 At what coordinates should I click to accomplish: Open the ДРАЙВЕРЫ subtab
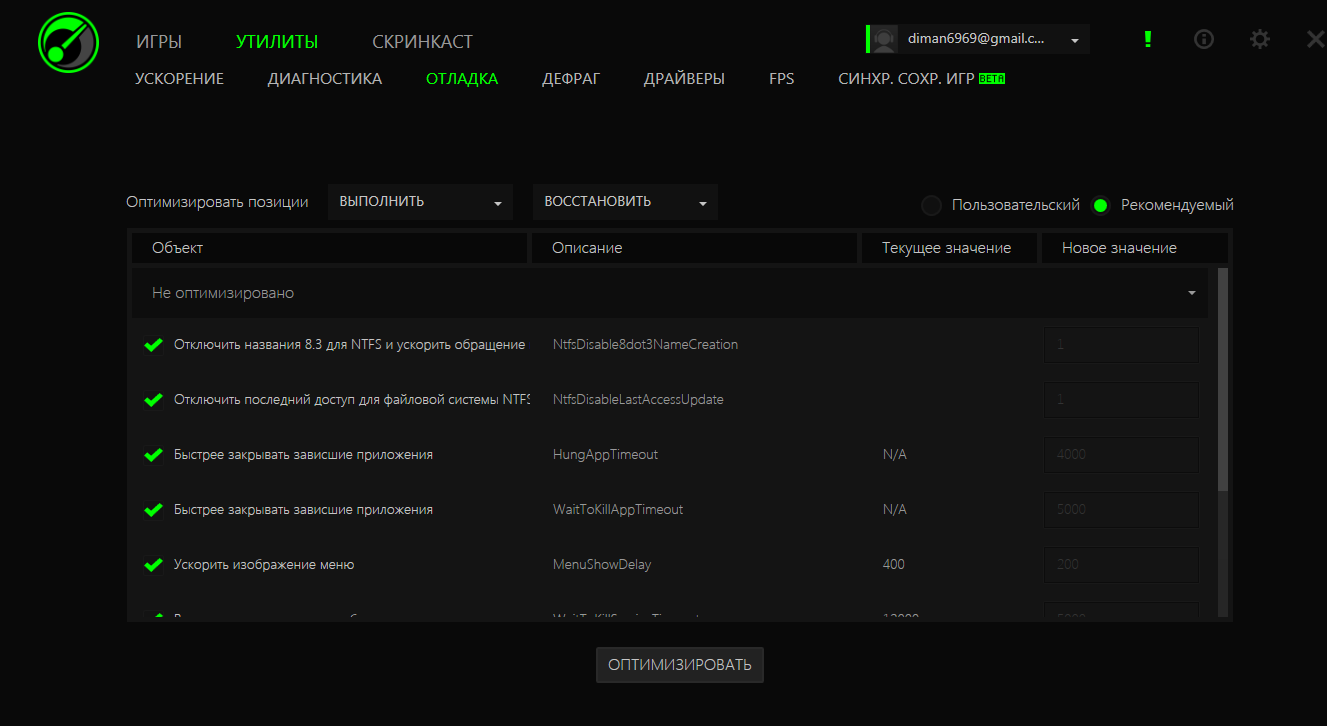[684, 78]
